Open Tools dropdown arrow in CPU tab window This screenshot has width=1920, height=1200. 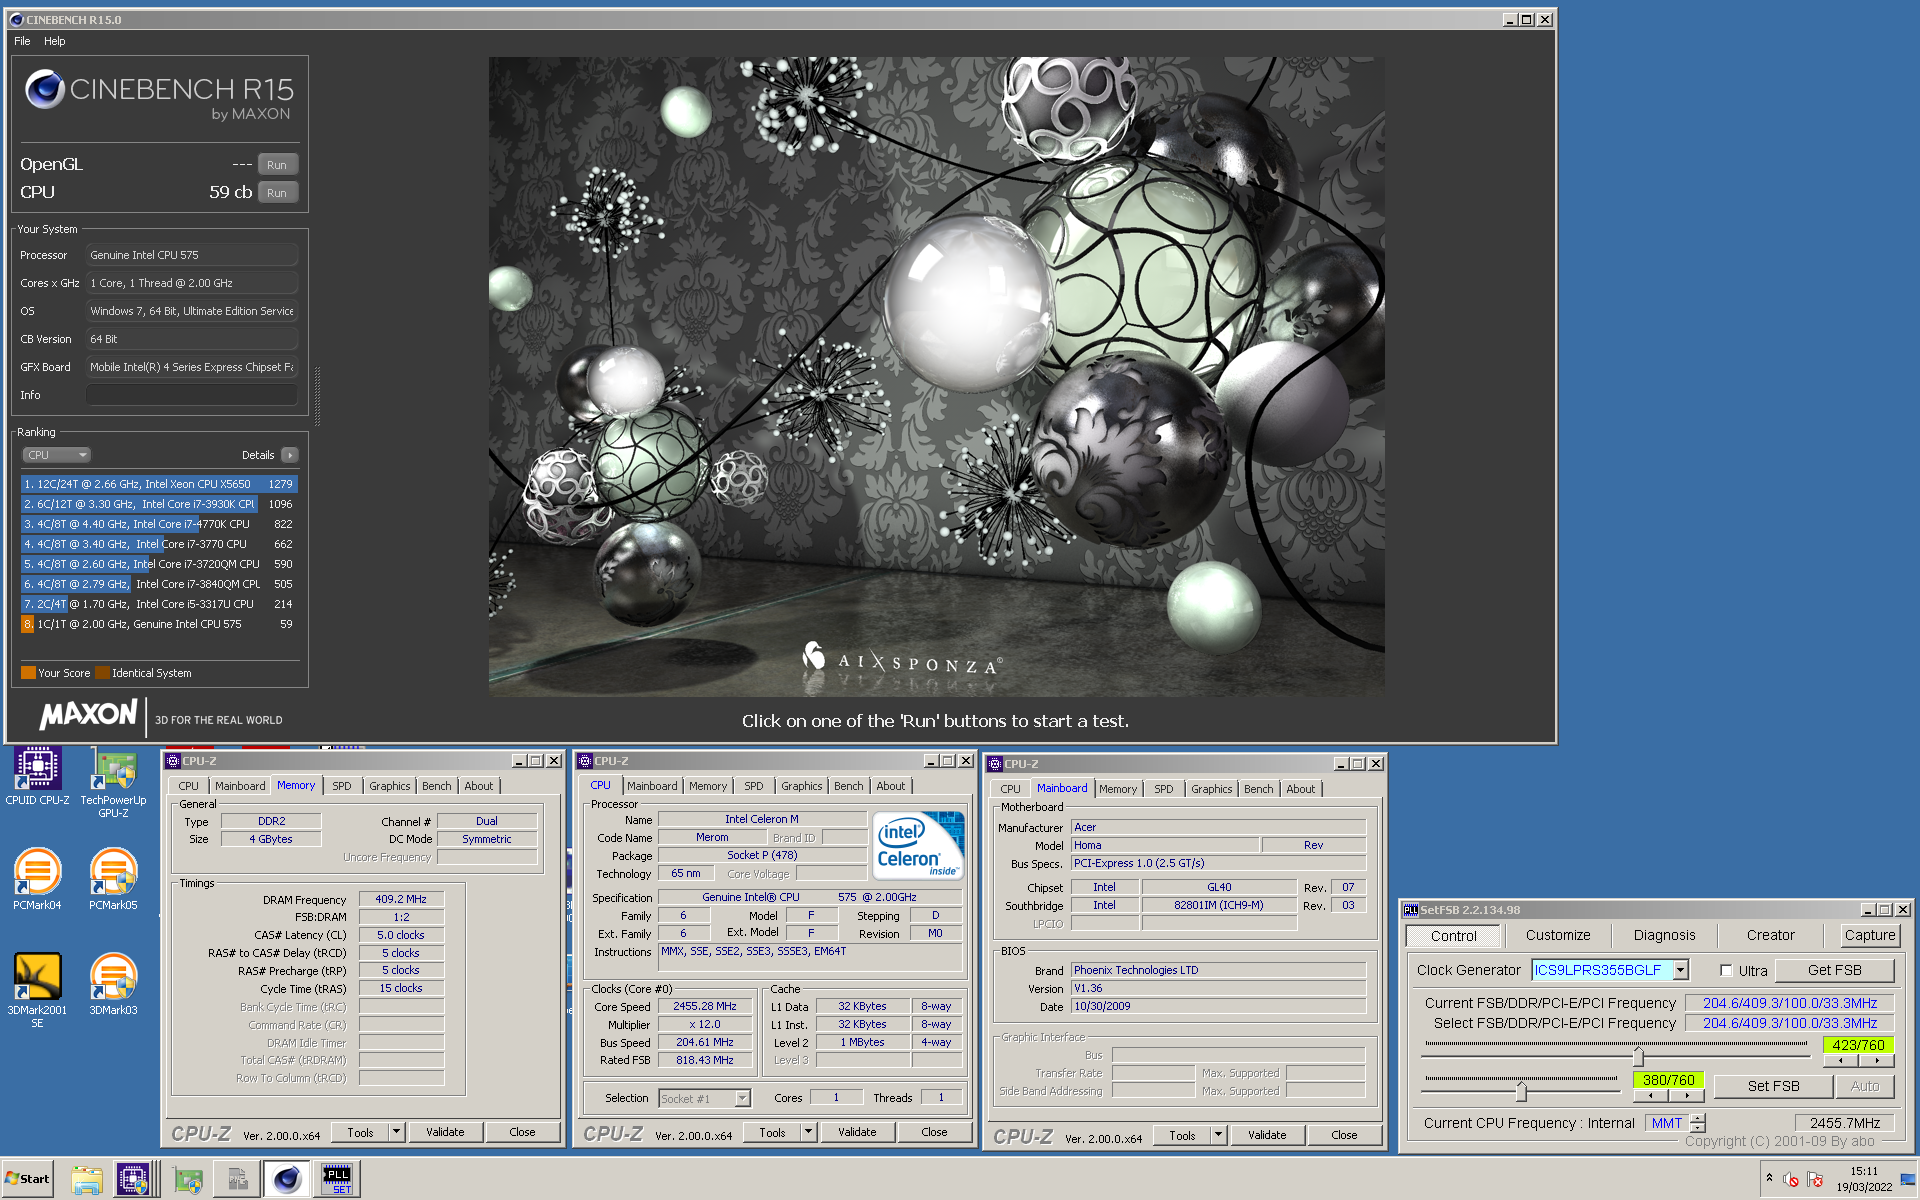pos(809,1132)
